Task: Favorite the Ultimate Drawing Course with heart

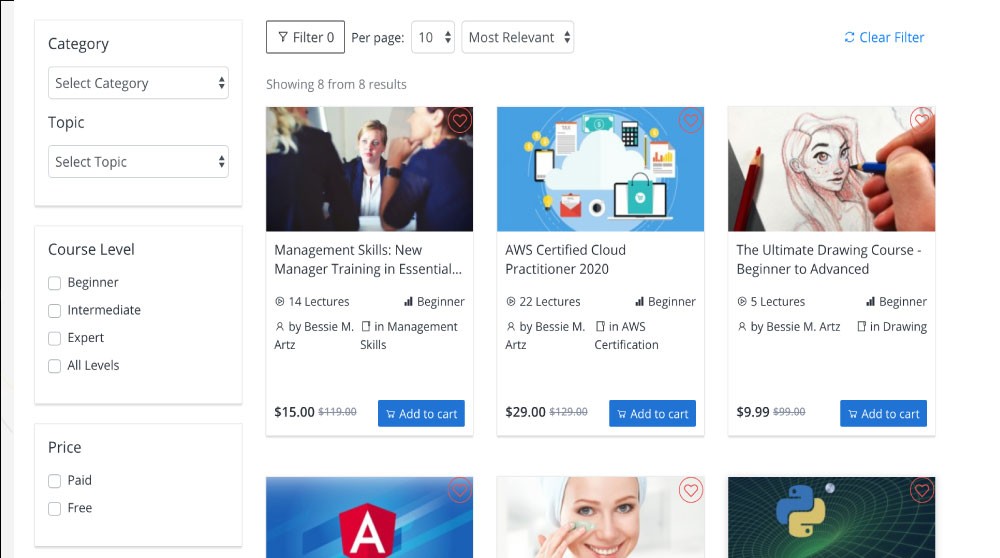Action: coord(922,121)
